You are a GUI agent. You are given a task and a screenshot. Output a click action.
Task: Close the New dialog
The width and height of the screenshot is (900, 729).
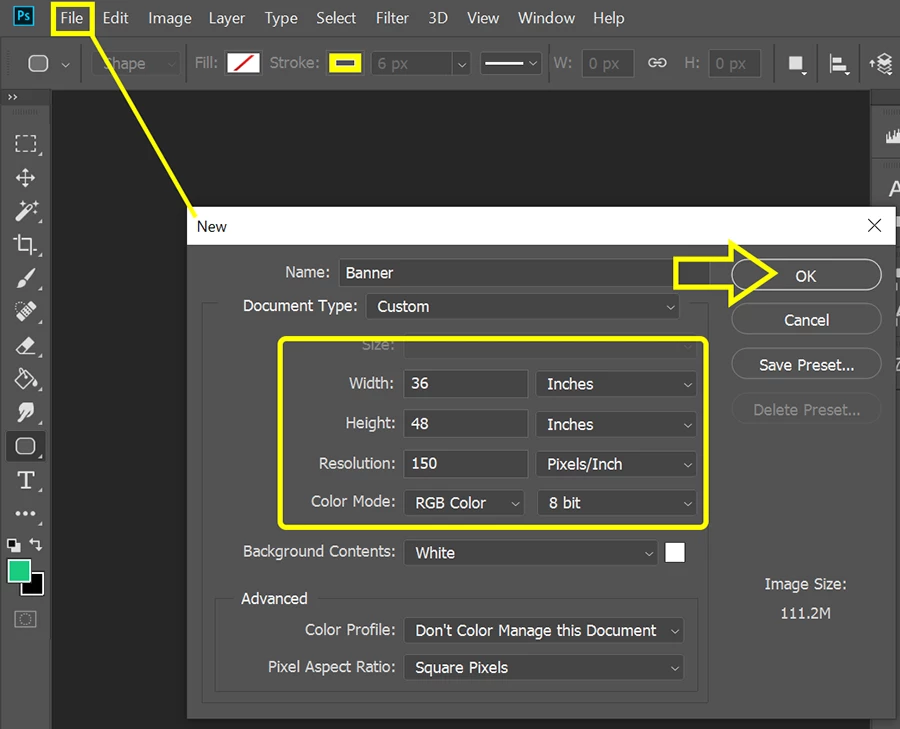click(x=874, y=226)
